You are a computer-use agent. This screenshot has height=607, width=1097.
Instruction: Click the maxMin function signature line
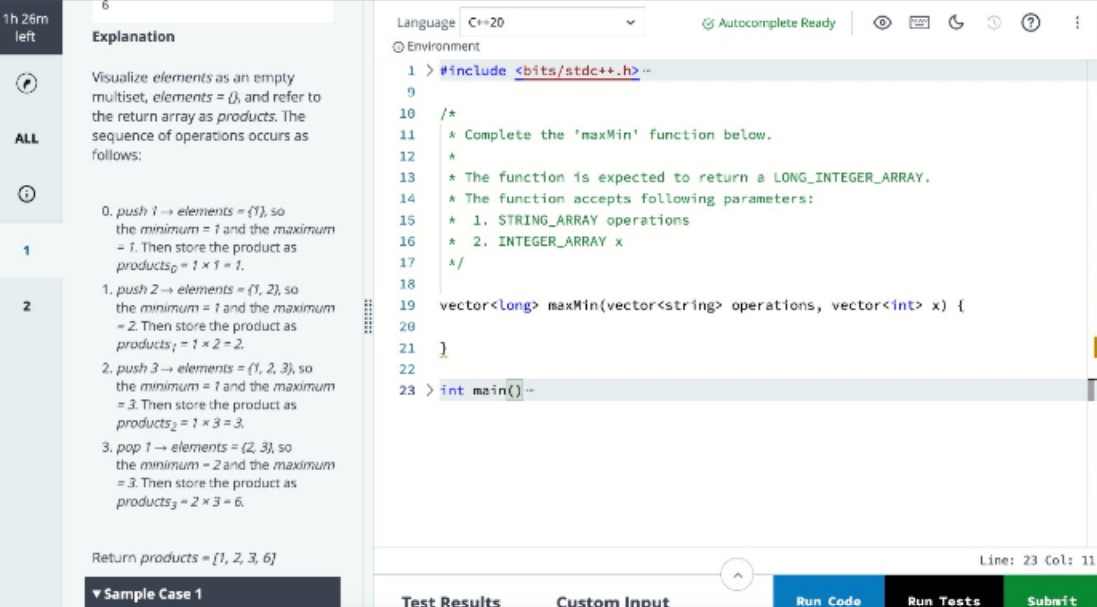pos(702,305)
